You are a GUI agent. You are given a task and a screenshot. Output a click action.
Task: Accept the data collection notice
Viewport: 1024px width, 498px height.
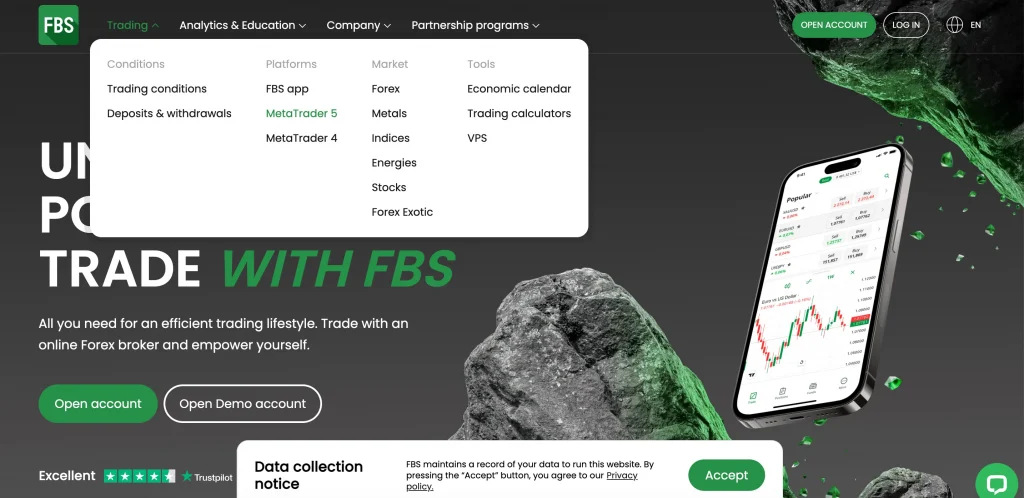pos(726,475)
